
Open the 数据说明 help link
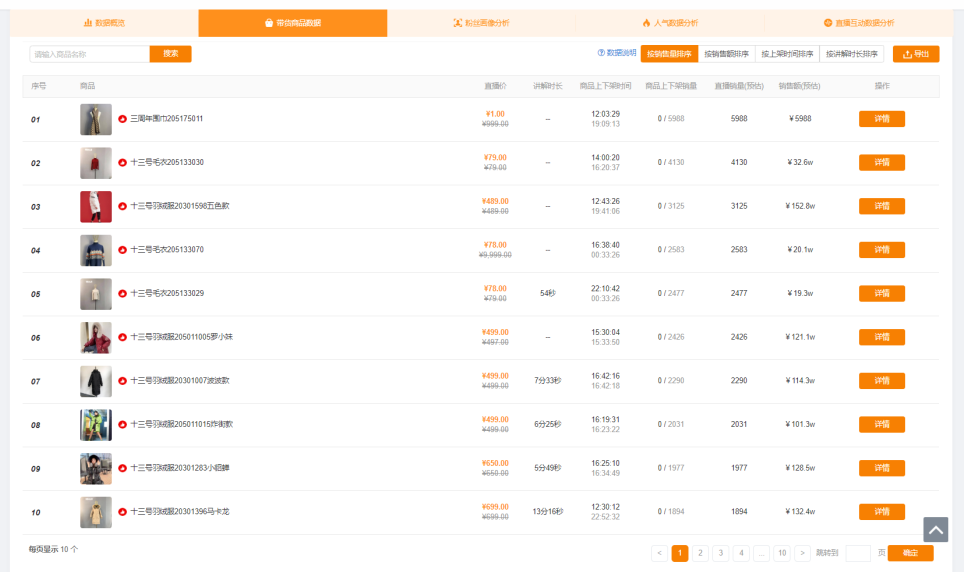pos(617,54)
